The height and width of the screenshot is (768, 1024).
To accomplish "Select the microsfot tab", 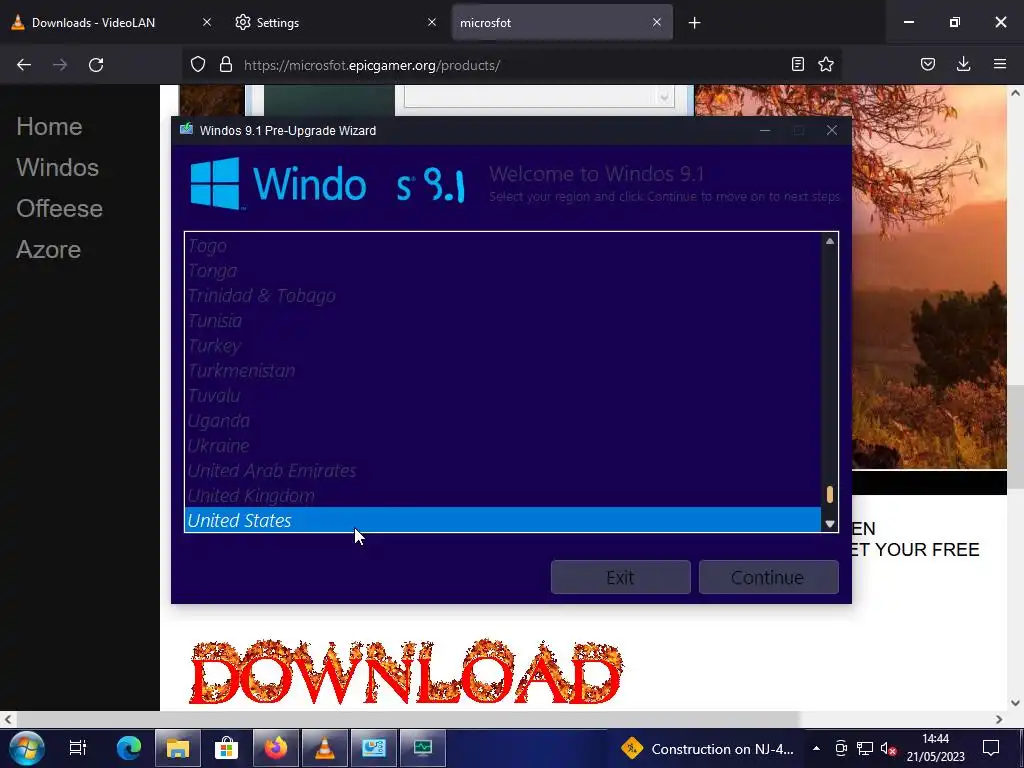I will [562, 22].
